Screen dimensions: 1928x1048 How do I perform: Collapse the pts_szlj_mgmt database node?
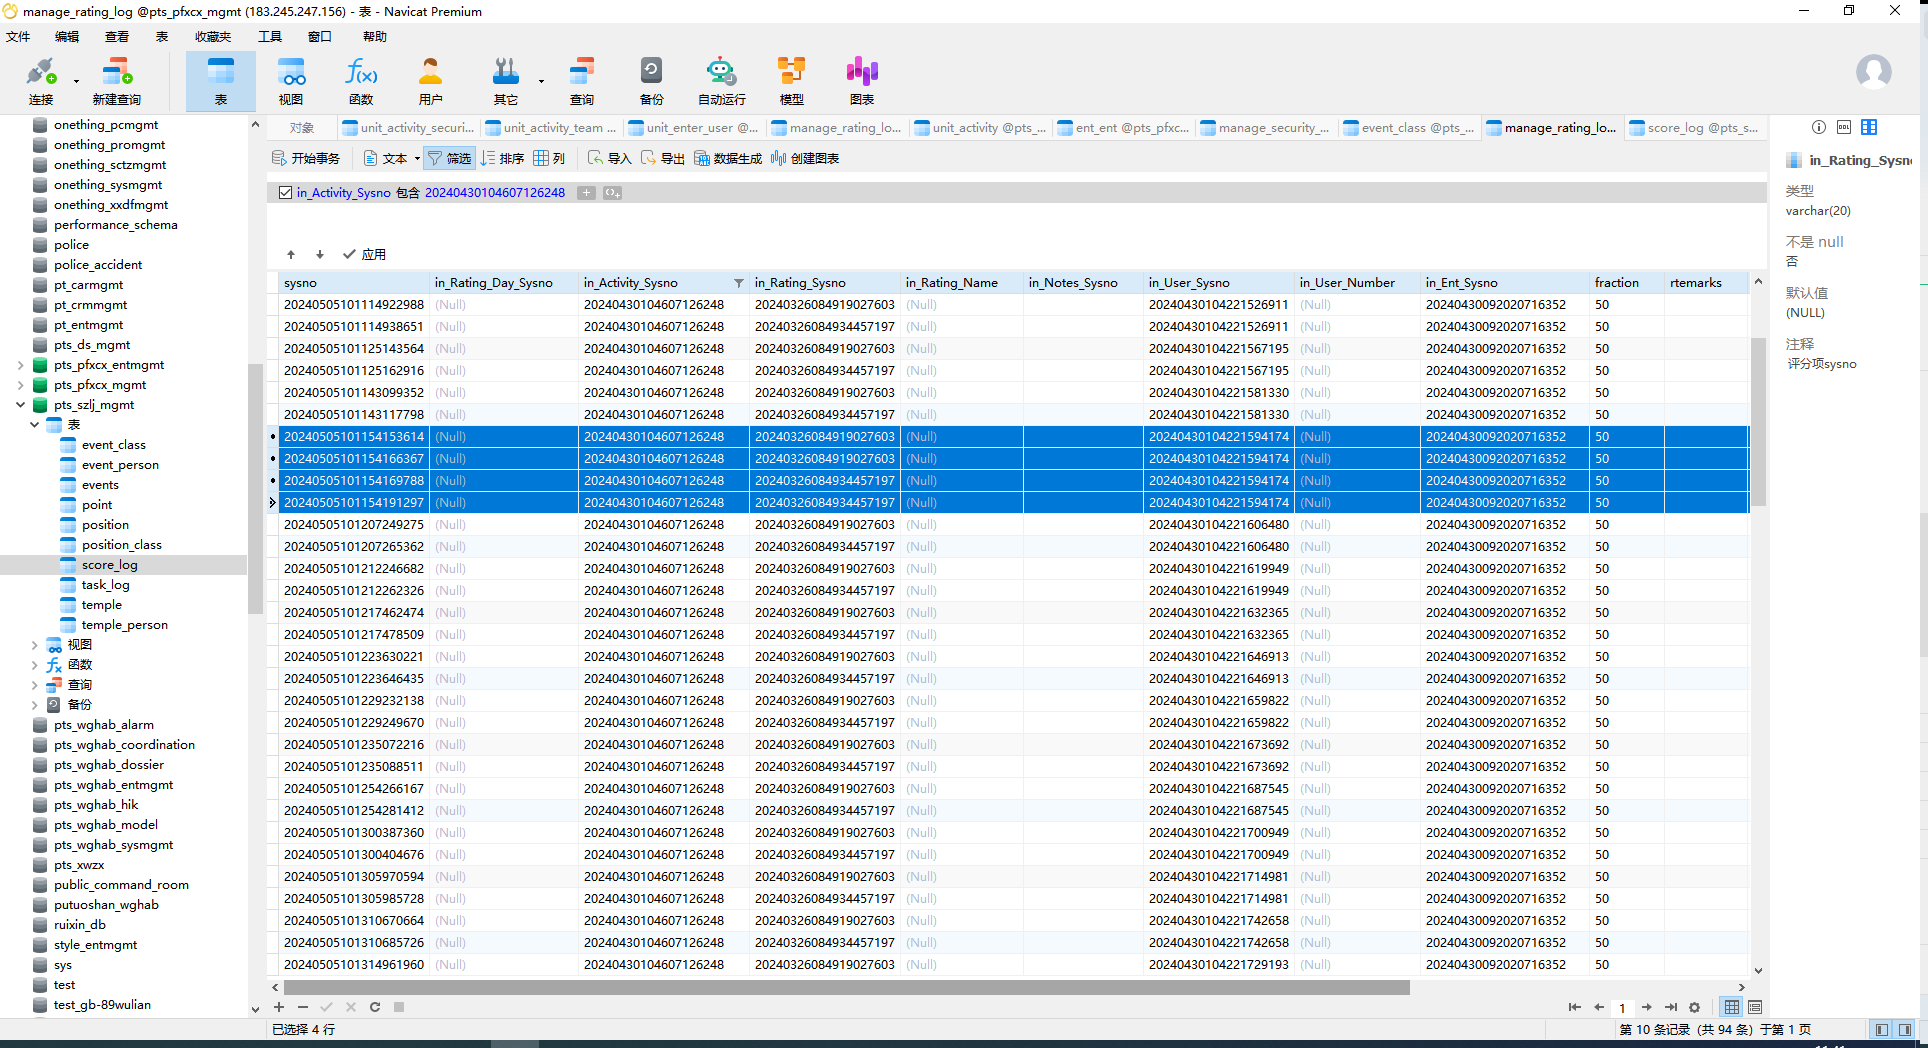[21, 405]
